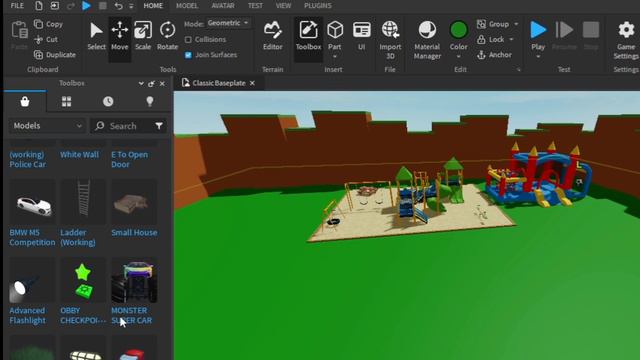This screenshot has height=360, width=640.
Task: Open the AVATAR ribbon tab
Action: click(223, 6)
